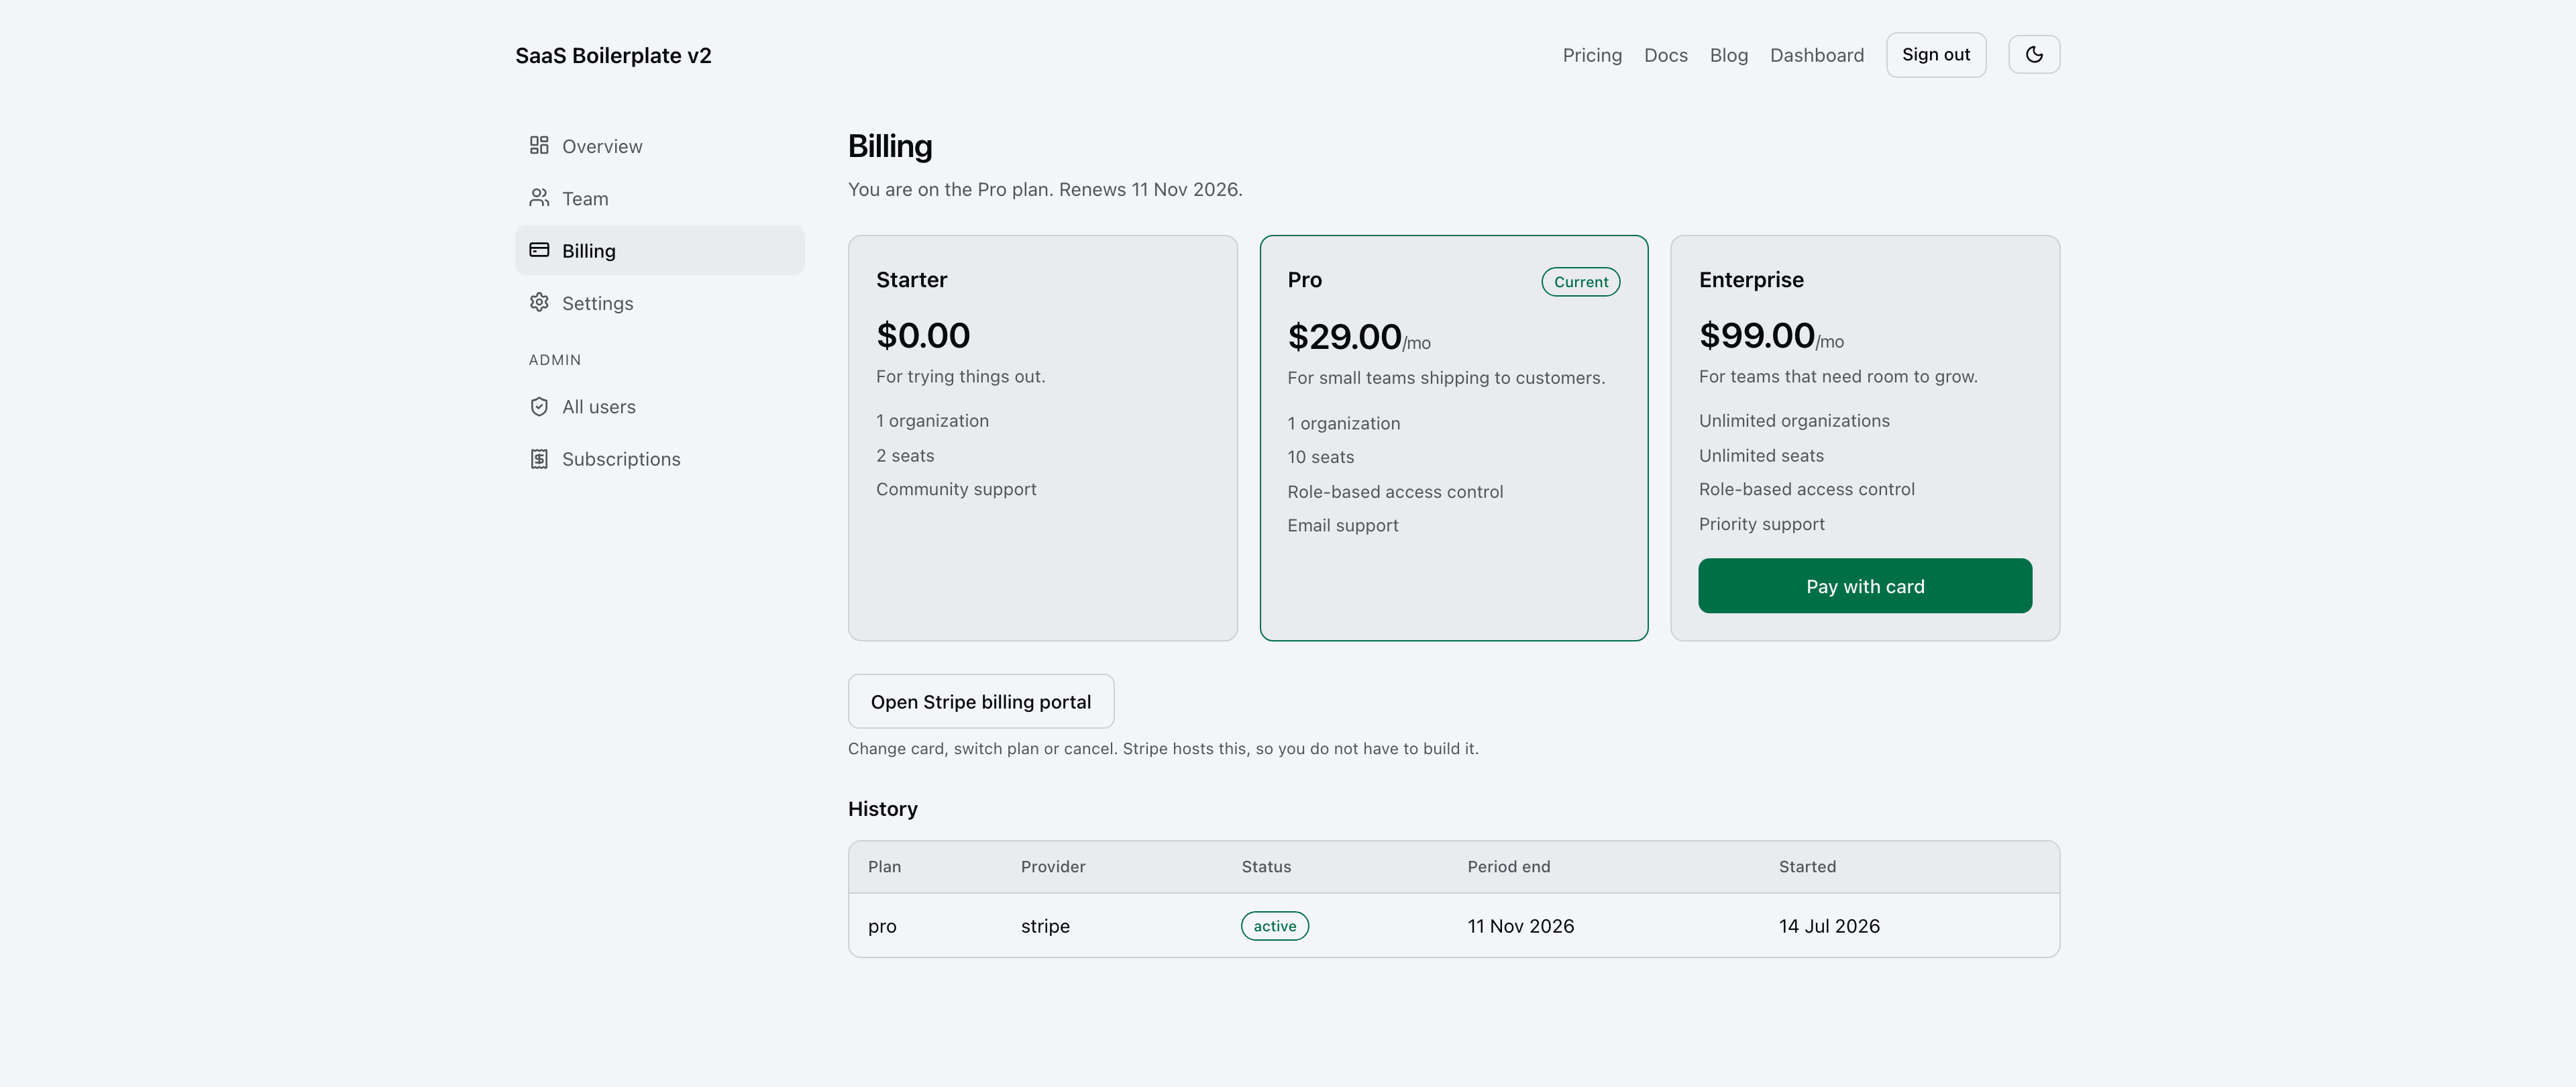Go to Dashboard from top nav

(x=1816, y=55)
